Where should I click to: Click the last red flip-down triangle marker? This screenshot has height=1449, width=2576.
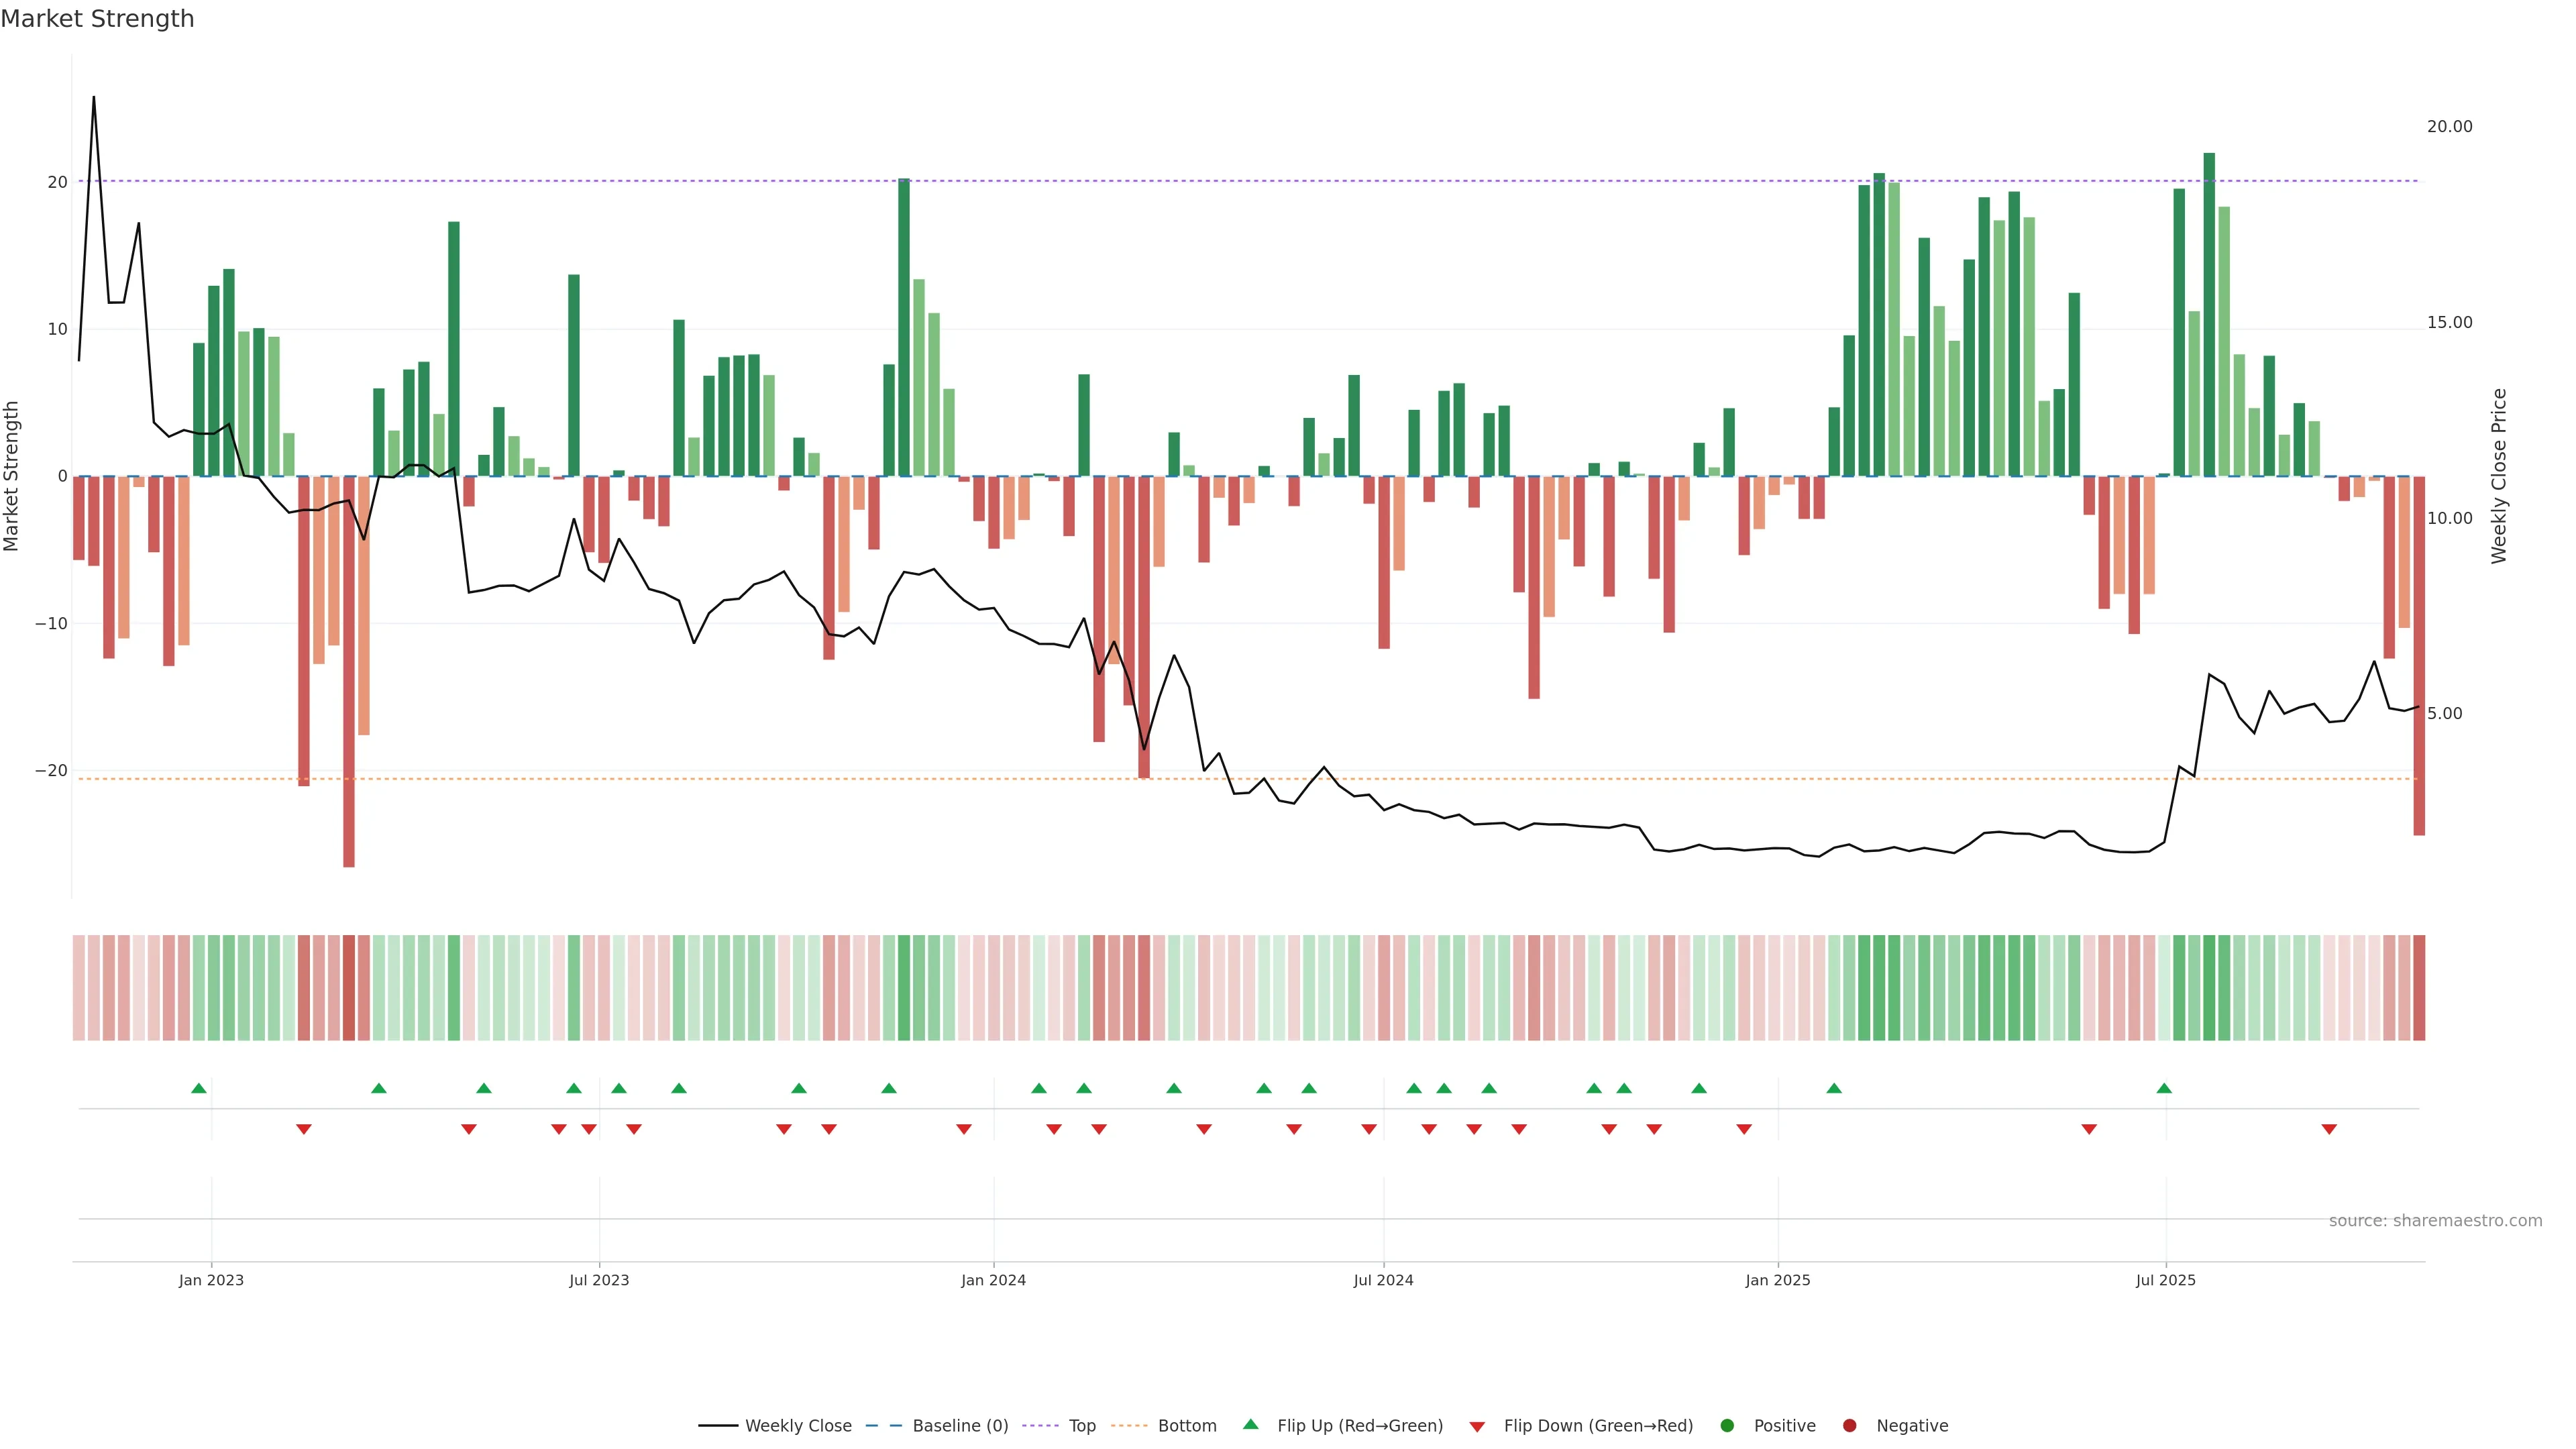point(2329,1129)
